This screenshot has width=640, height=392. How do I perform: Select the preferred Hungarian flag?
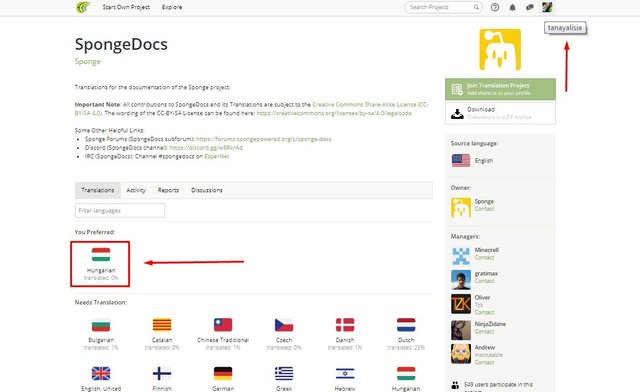click(101, 254)
